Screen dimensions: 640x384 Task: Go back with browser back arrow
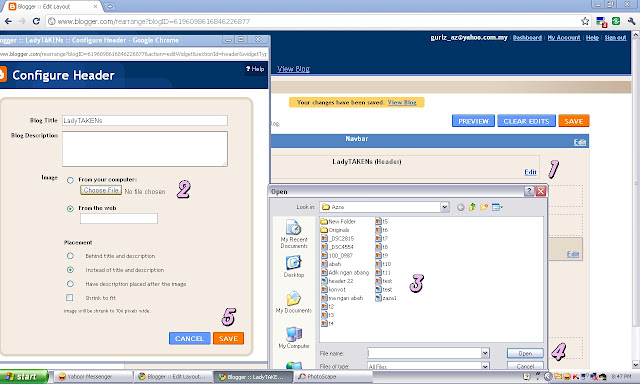pyautogui.click(x=8, y=21)
